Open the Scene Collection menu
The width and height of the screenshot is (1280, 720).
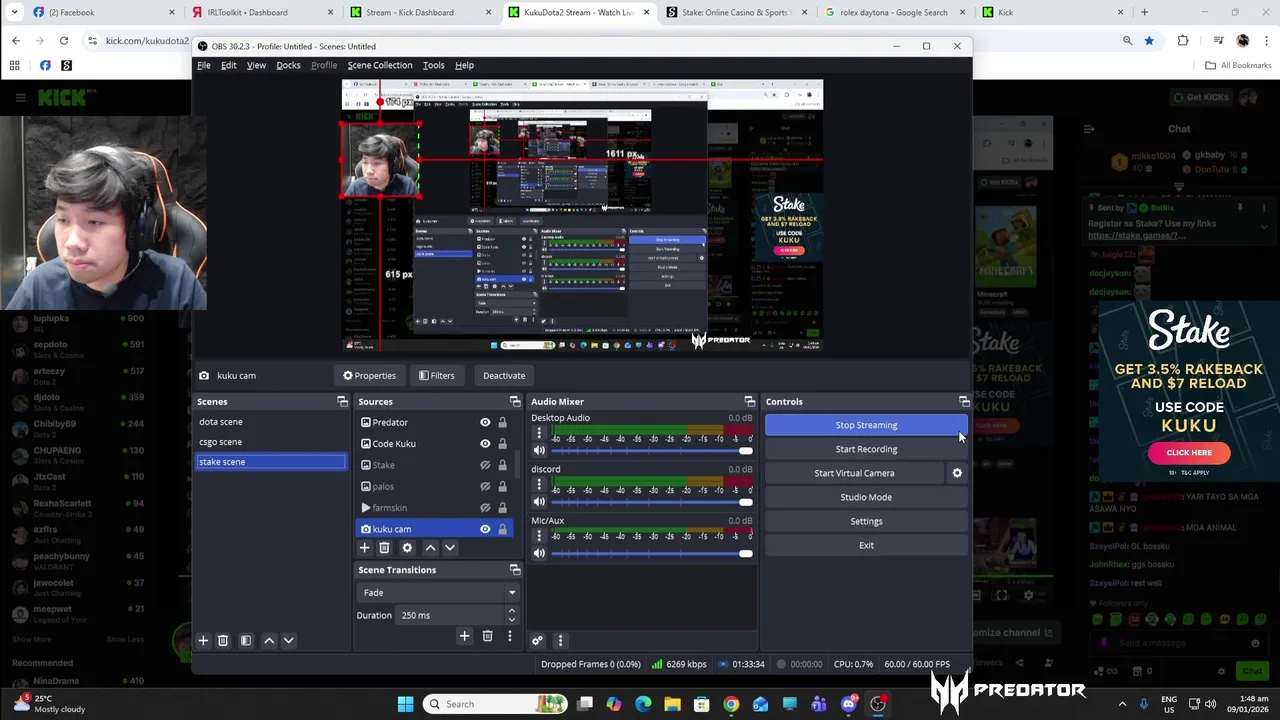tap(380, 65)
